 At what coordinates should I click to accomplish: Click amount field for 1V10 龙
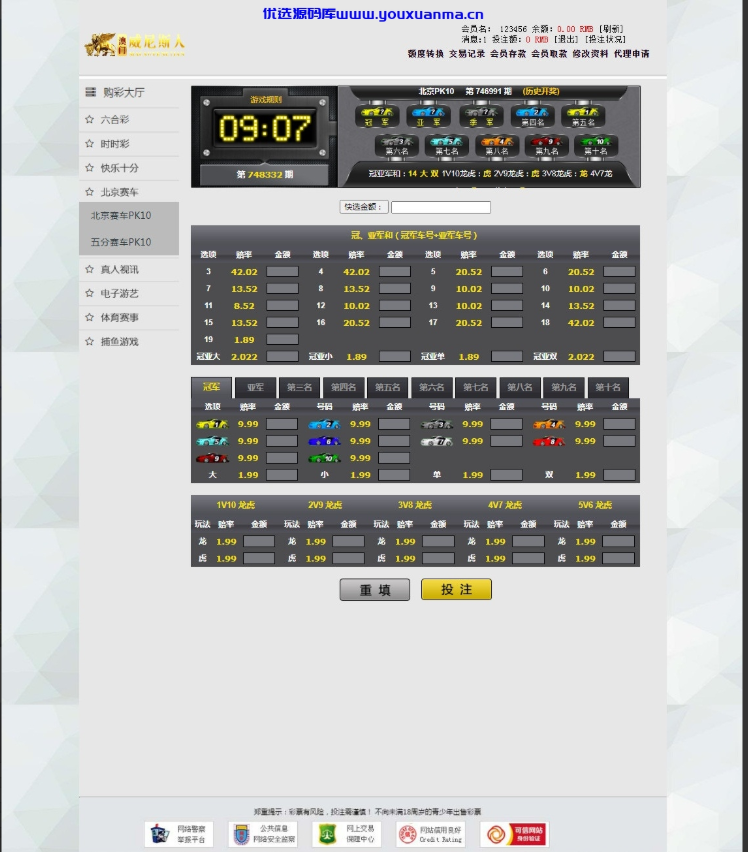click(259, 541)
